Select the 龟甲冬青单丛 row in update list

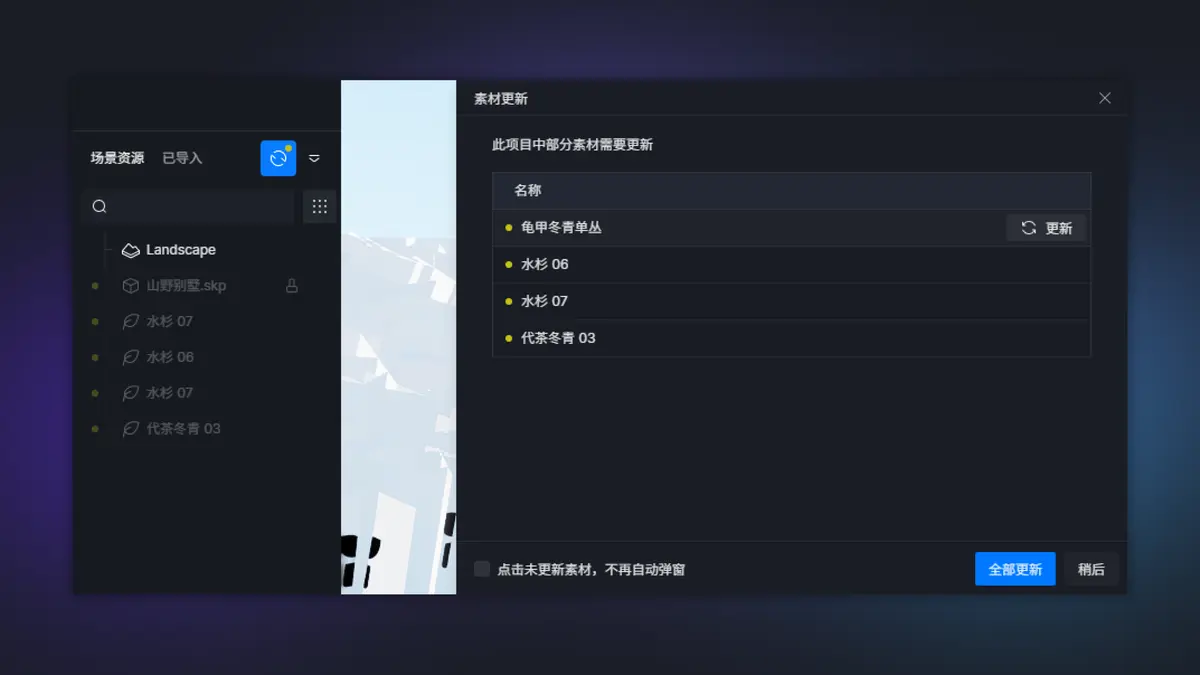point(791,228)
